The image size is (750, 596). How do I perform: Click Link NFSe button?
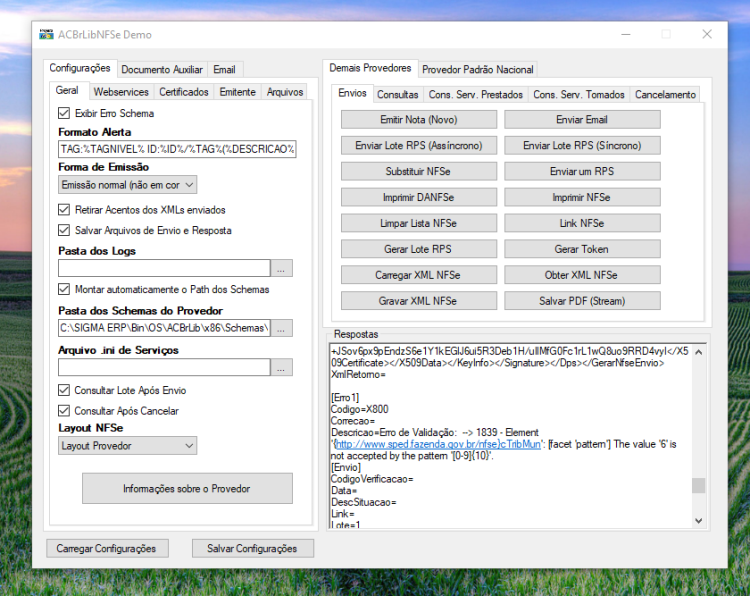click(x=582, y=223)
